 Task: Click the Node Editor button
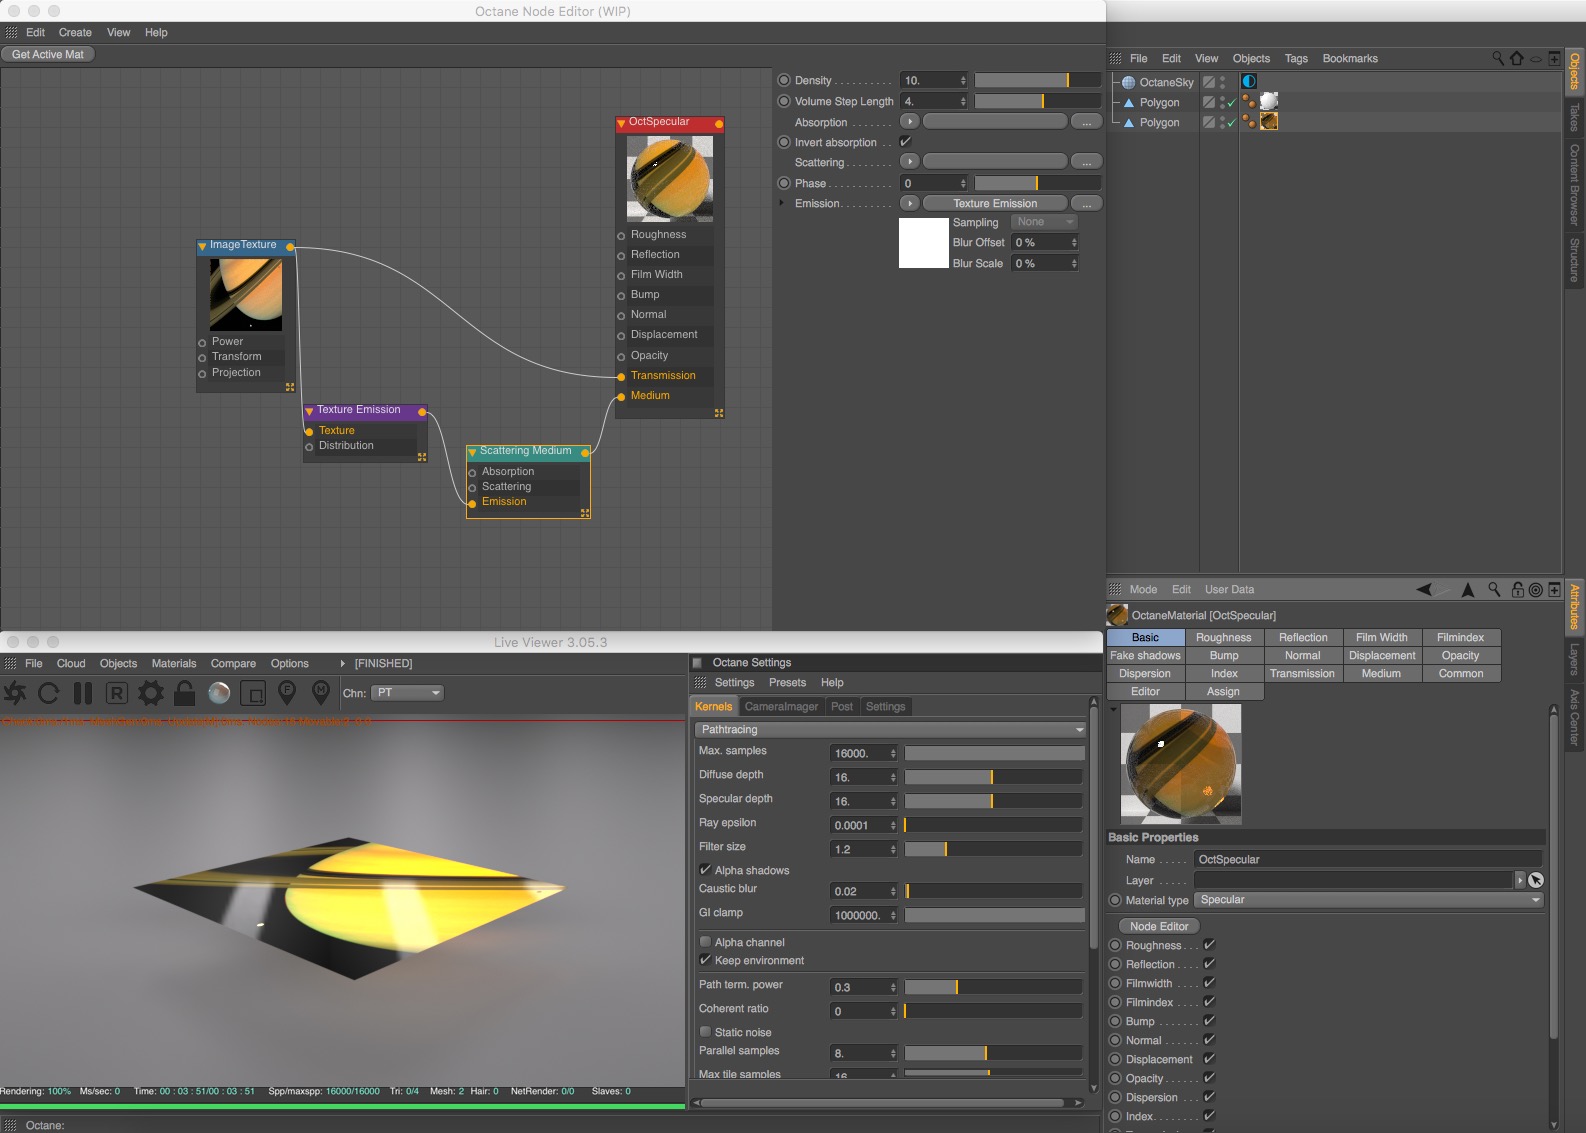[x=1159, y=926]
